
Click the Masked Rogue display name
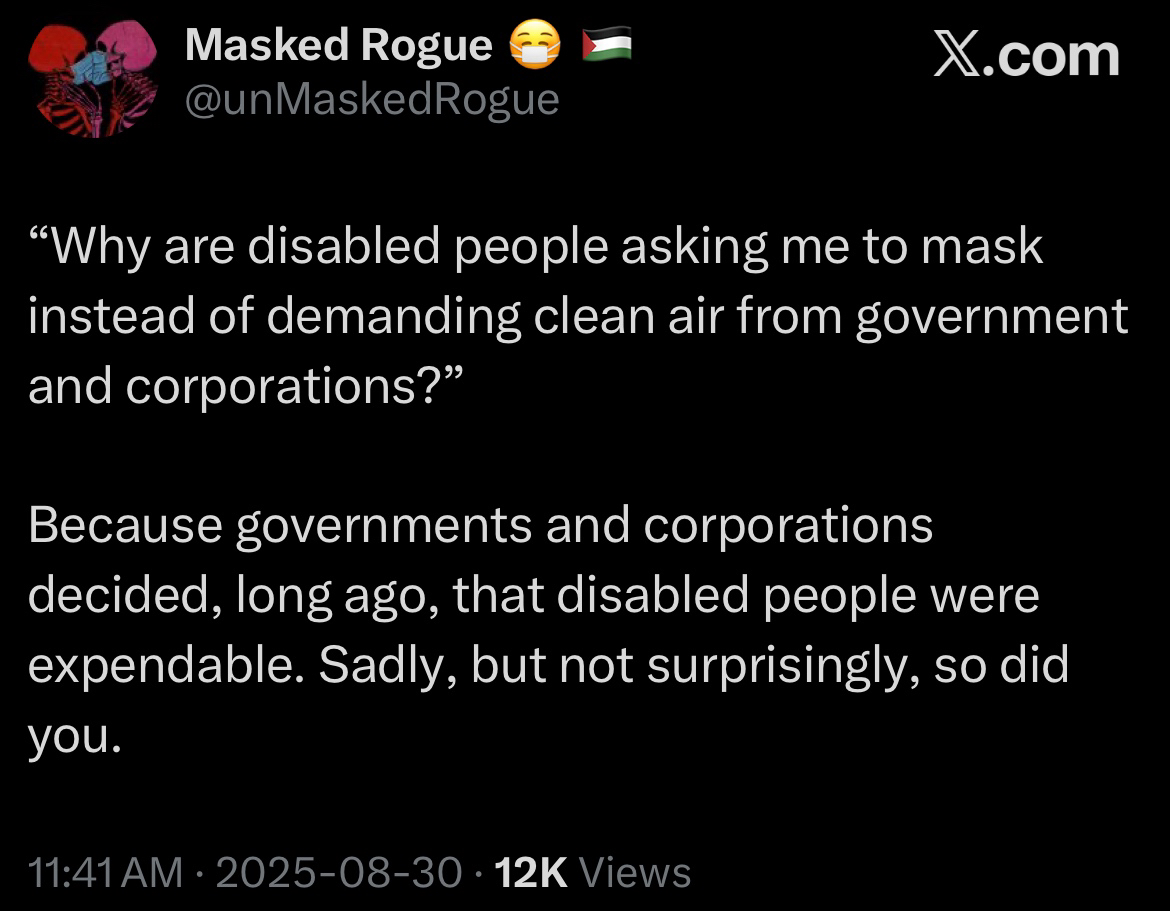pyautogui.click(x=338, y=44)
